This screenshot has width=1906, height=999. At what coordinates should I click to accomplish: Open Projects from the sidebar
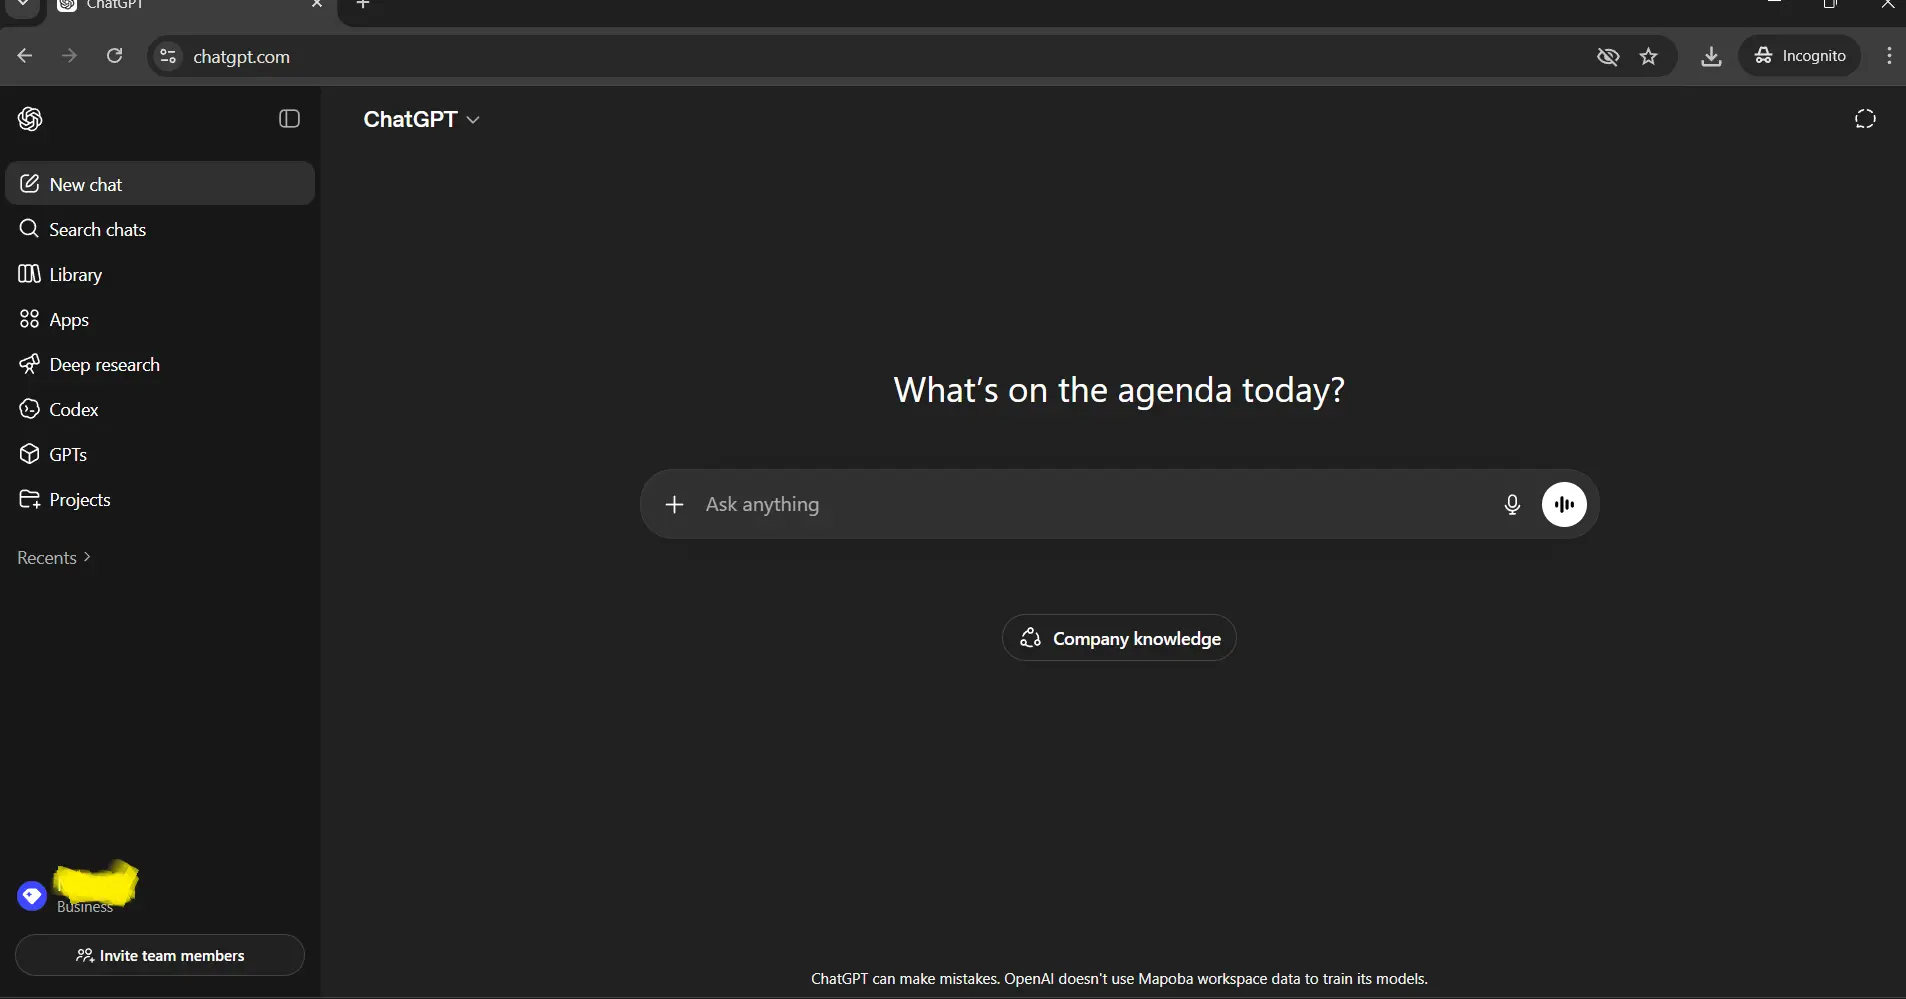point(160,499)
